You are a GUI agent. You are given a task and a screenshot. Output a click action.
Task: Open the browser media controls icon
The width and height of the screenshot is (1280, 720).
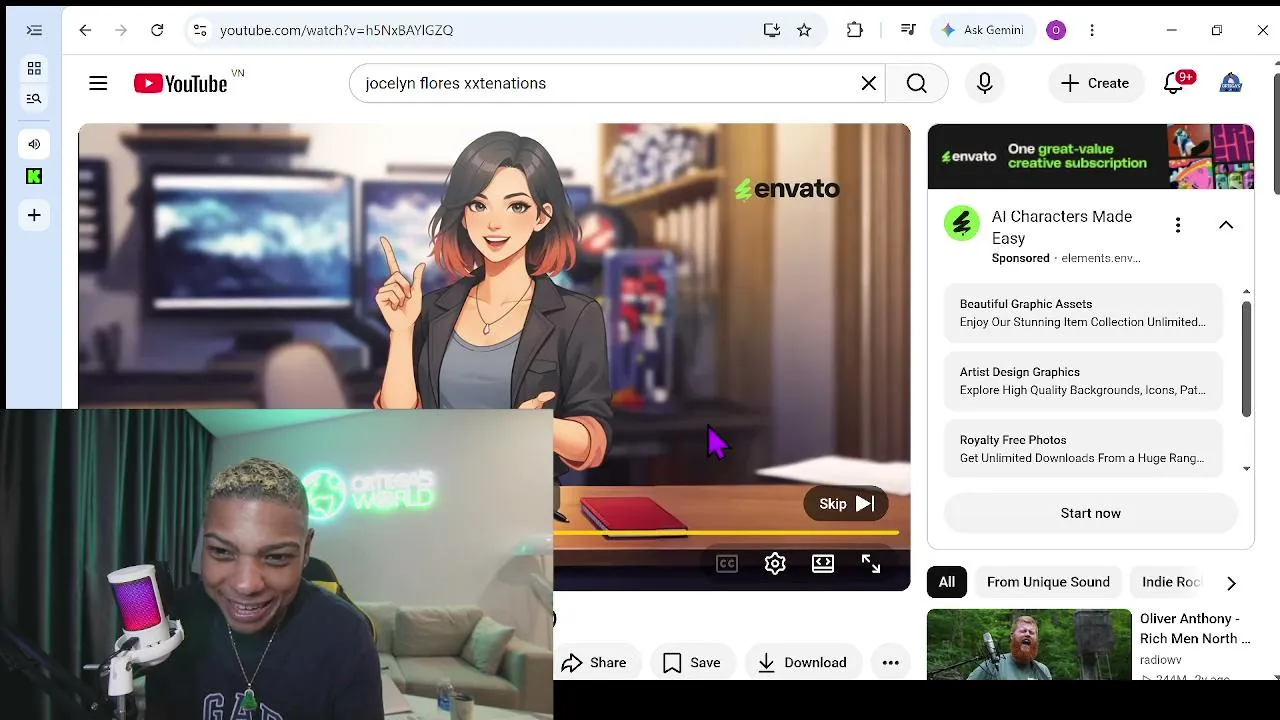tap(908, 30)
